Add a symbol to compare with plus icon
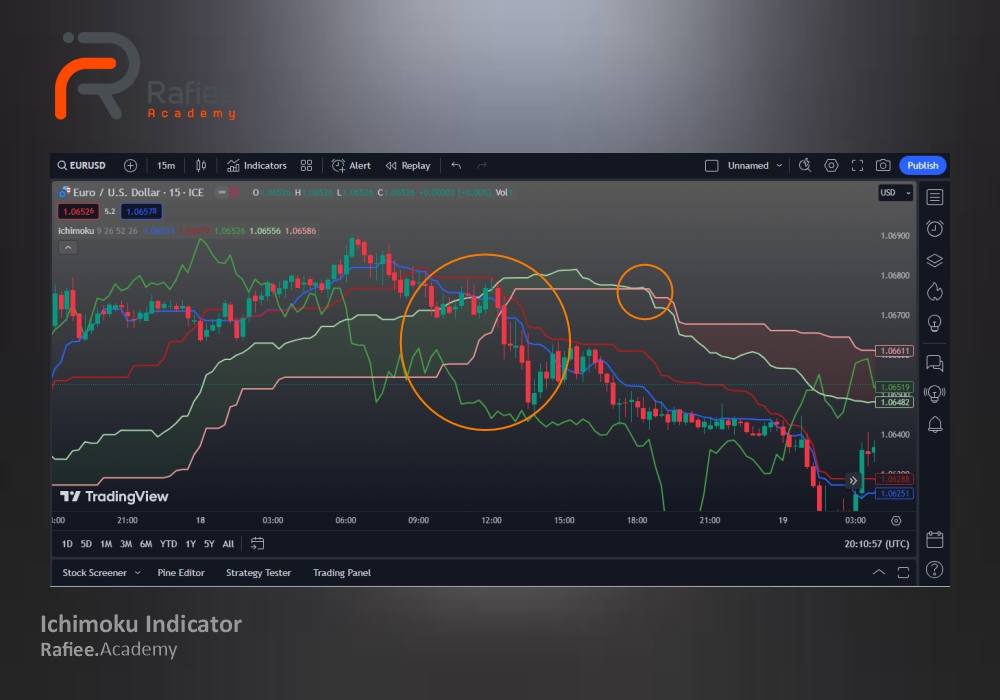1000x700 pixels. tap(130, 166)
